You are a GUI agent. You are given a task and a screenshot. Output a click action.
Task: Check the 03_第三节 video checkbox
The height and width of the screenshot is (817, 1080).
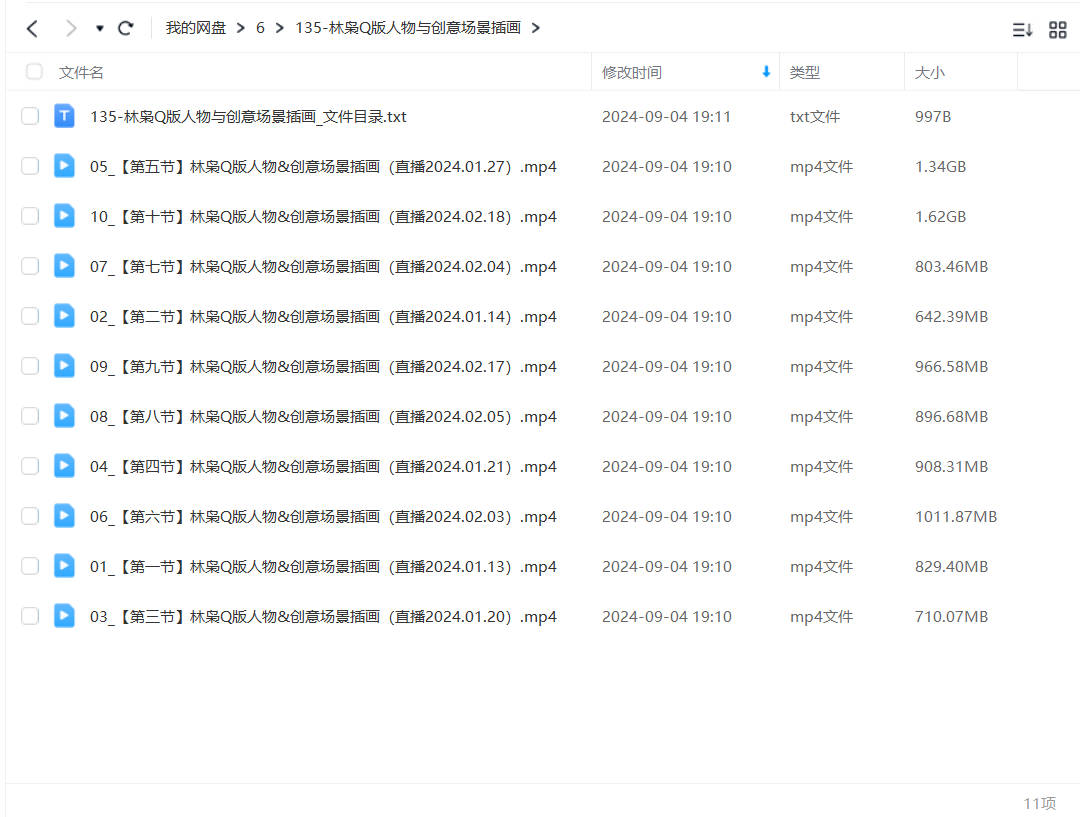coord(30,616)
